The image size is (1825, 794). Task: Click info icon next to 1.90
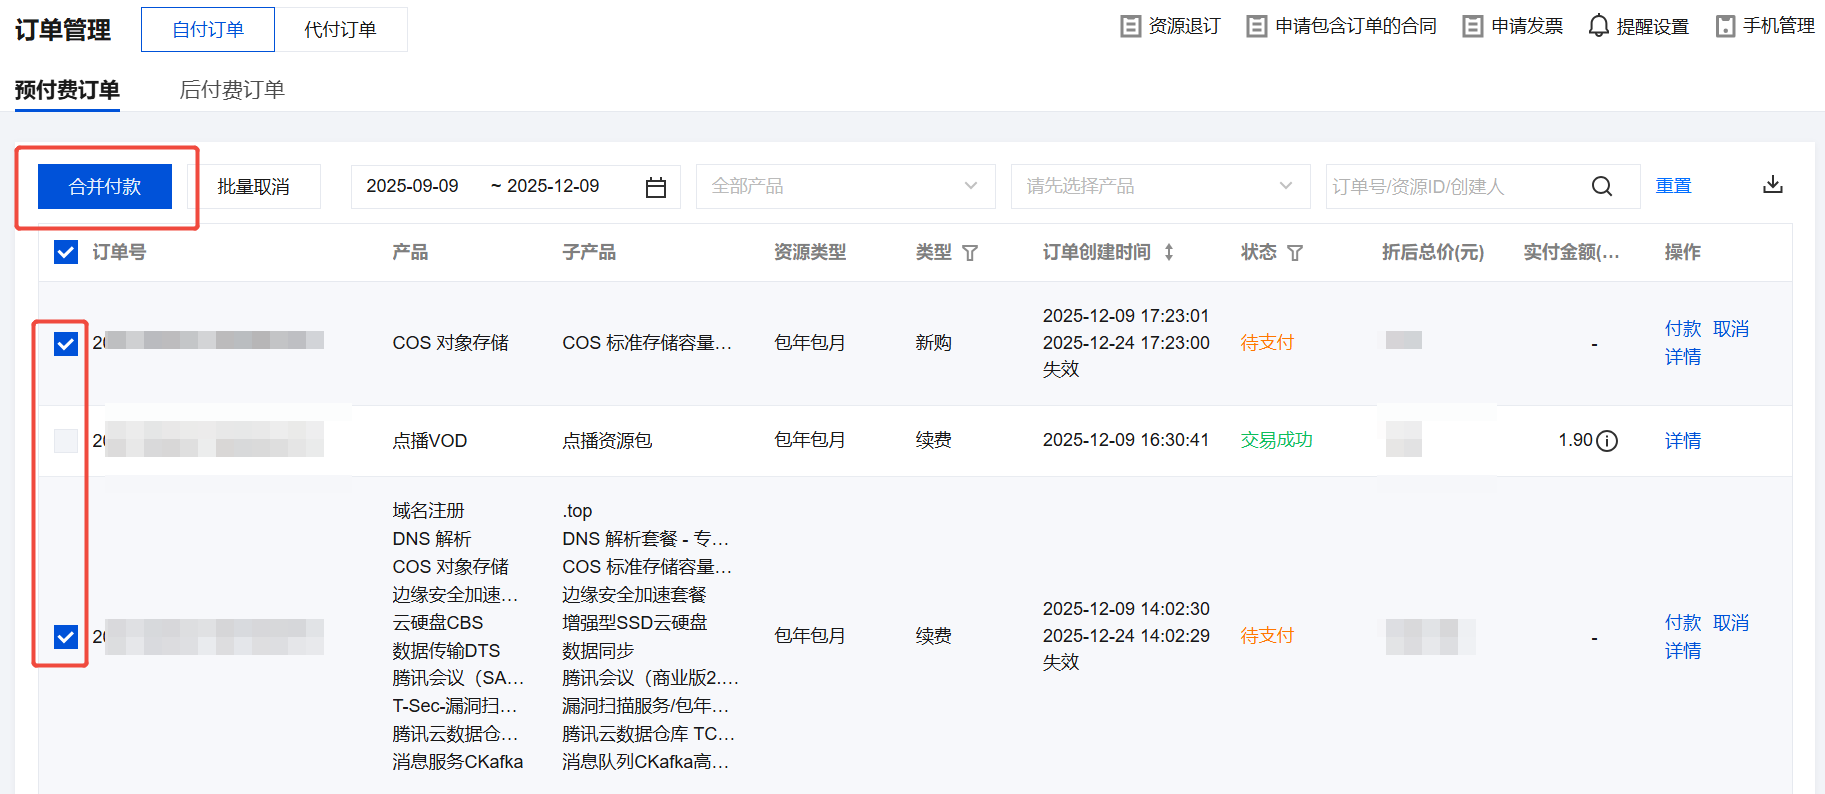coord(1607,441)
